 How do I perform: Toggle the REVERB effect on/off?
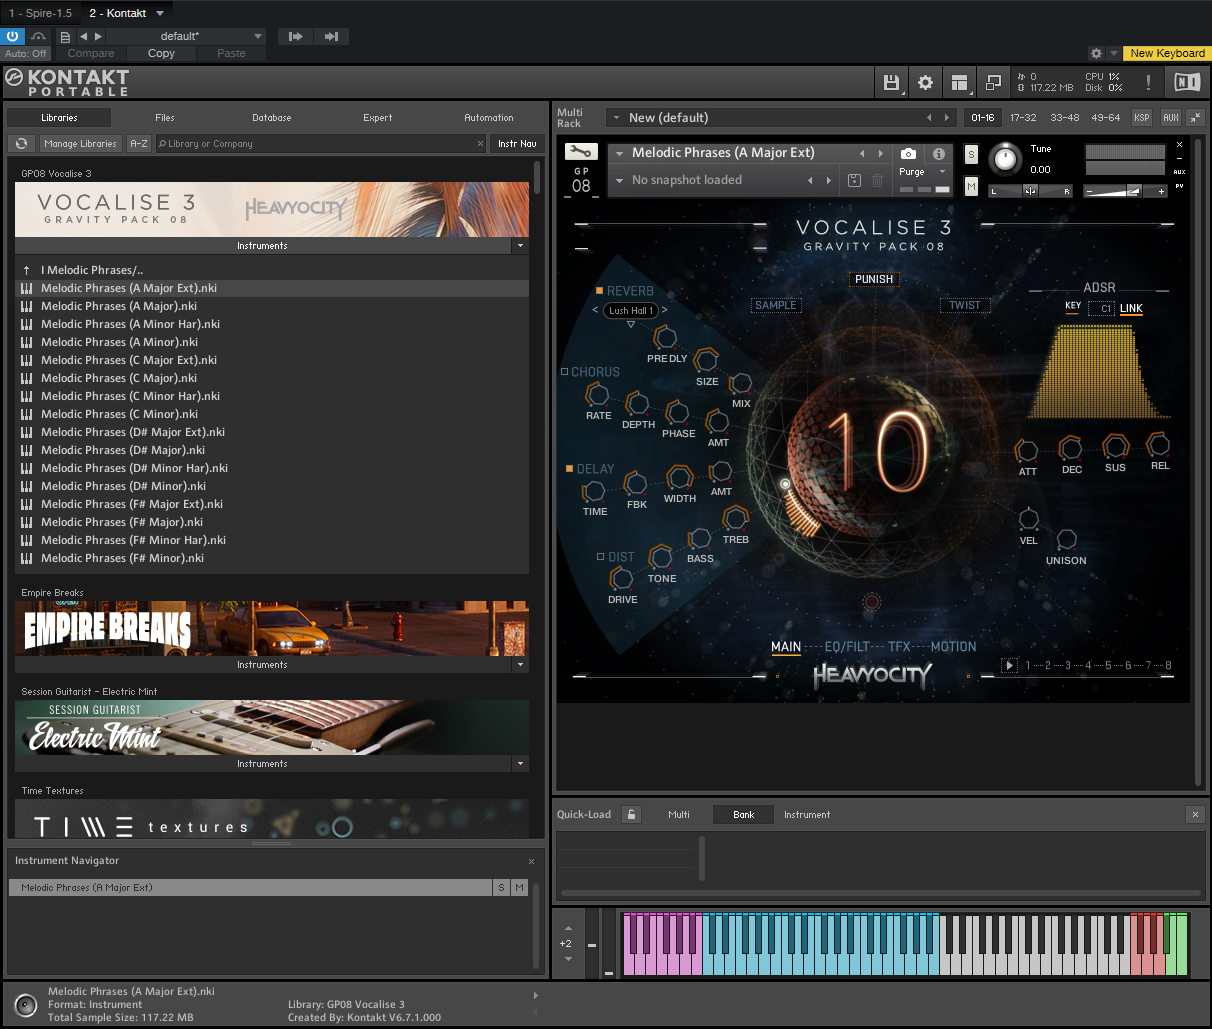pyautogui.click(x=600, y=291)
